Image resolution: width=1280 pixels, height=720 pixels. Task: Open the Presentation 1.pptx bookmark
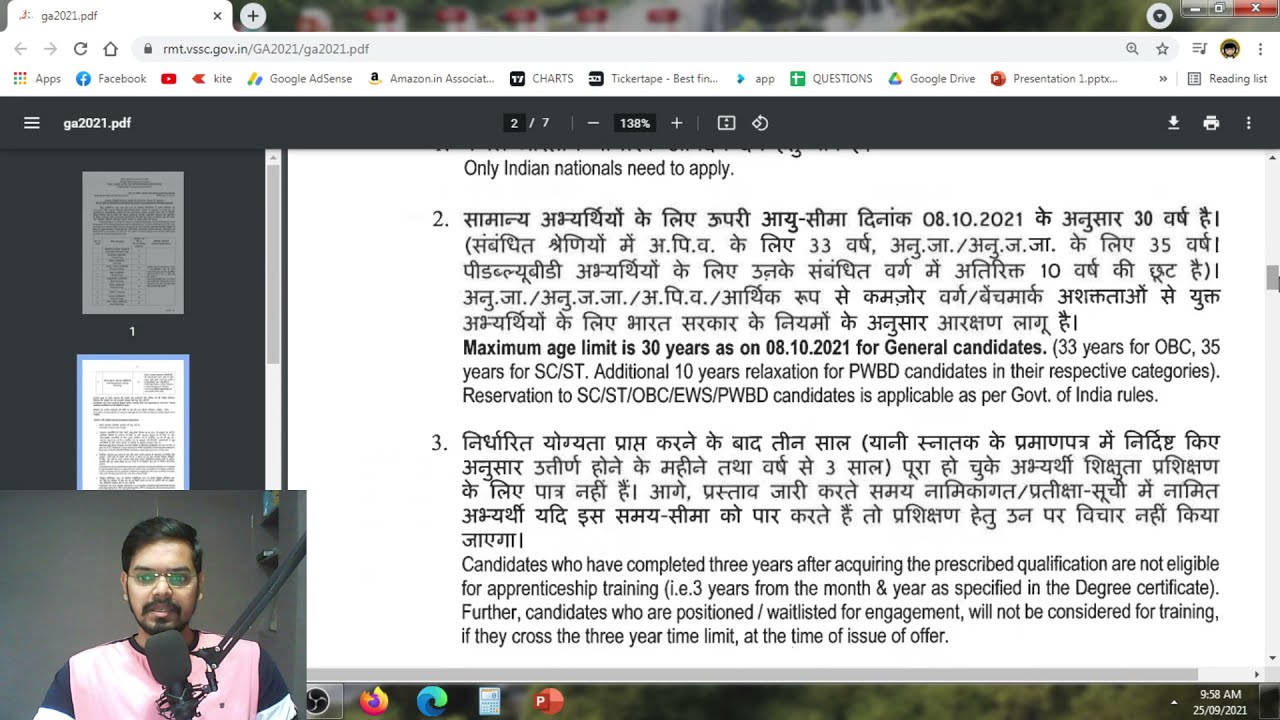pos(1054,78)
